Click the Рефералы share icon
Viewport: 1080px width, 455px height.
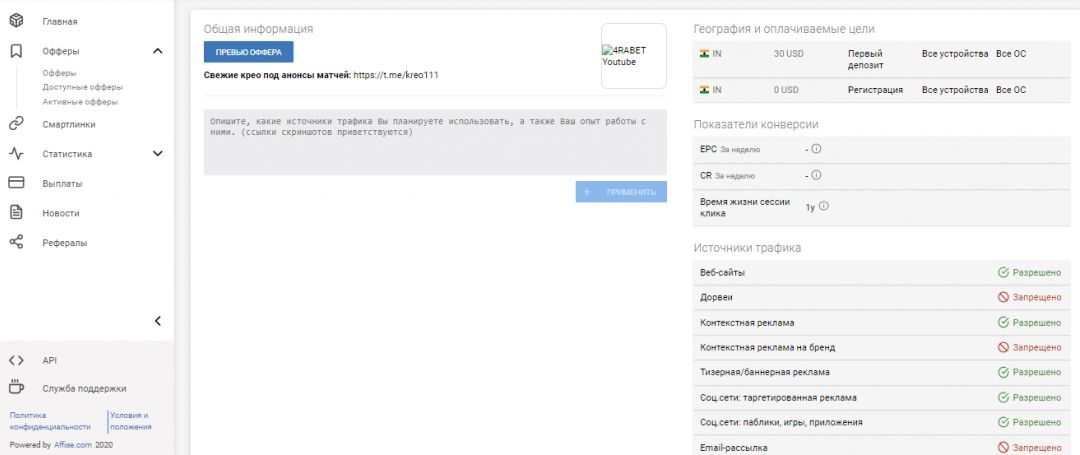[x=16, y=242]
